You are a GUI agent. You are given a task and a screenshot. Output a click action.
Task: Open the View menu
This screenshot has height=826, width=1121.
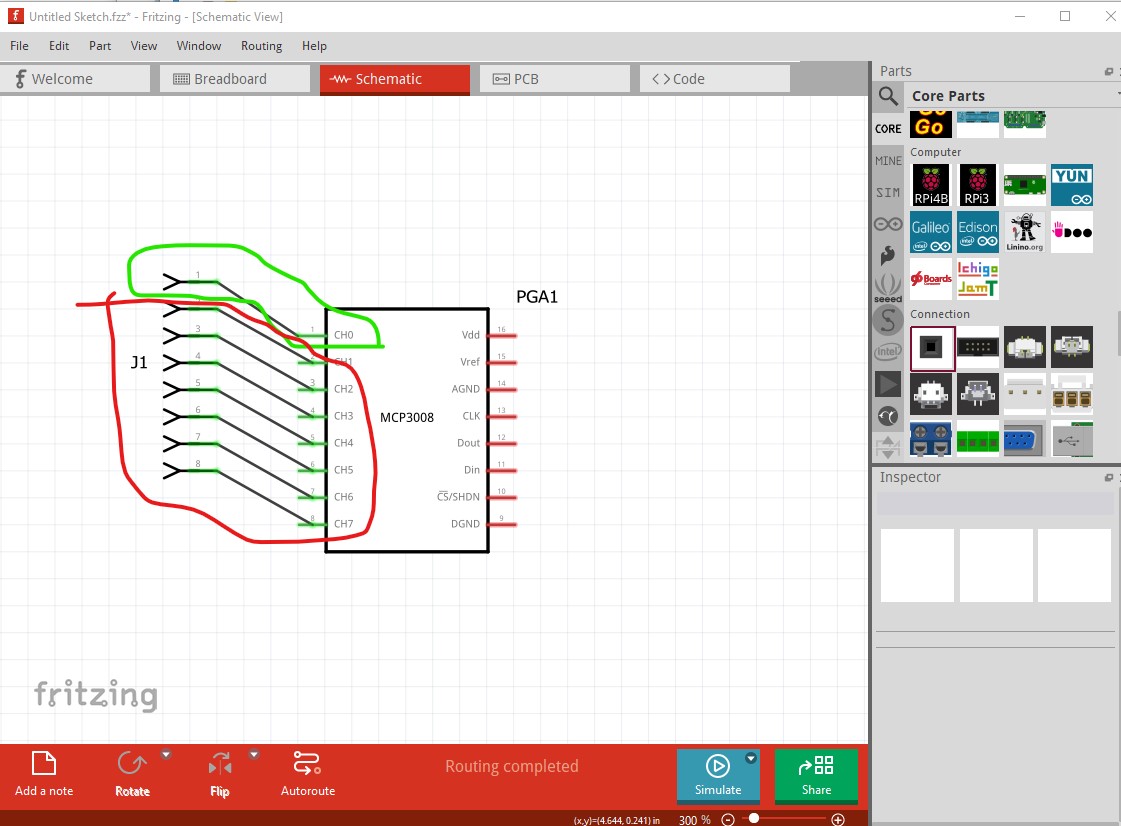144,46
